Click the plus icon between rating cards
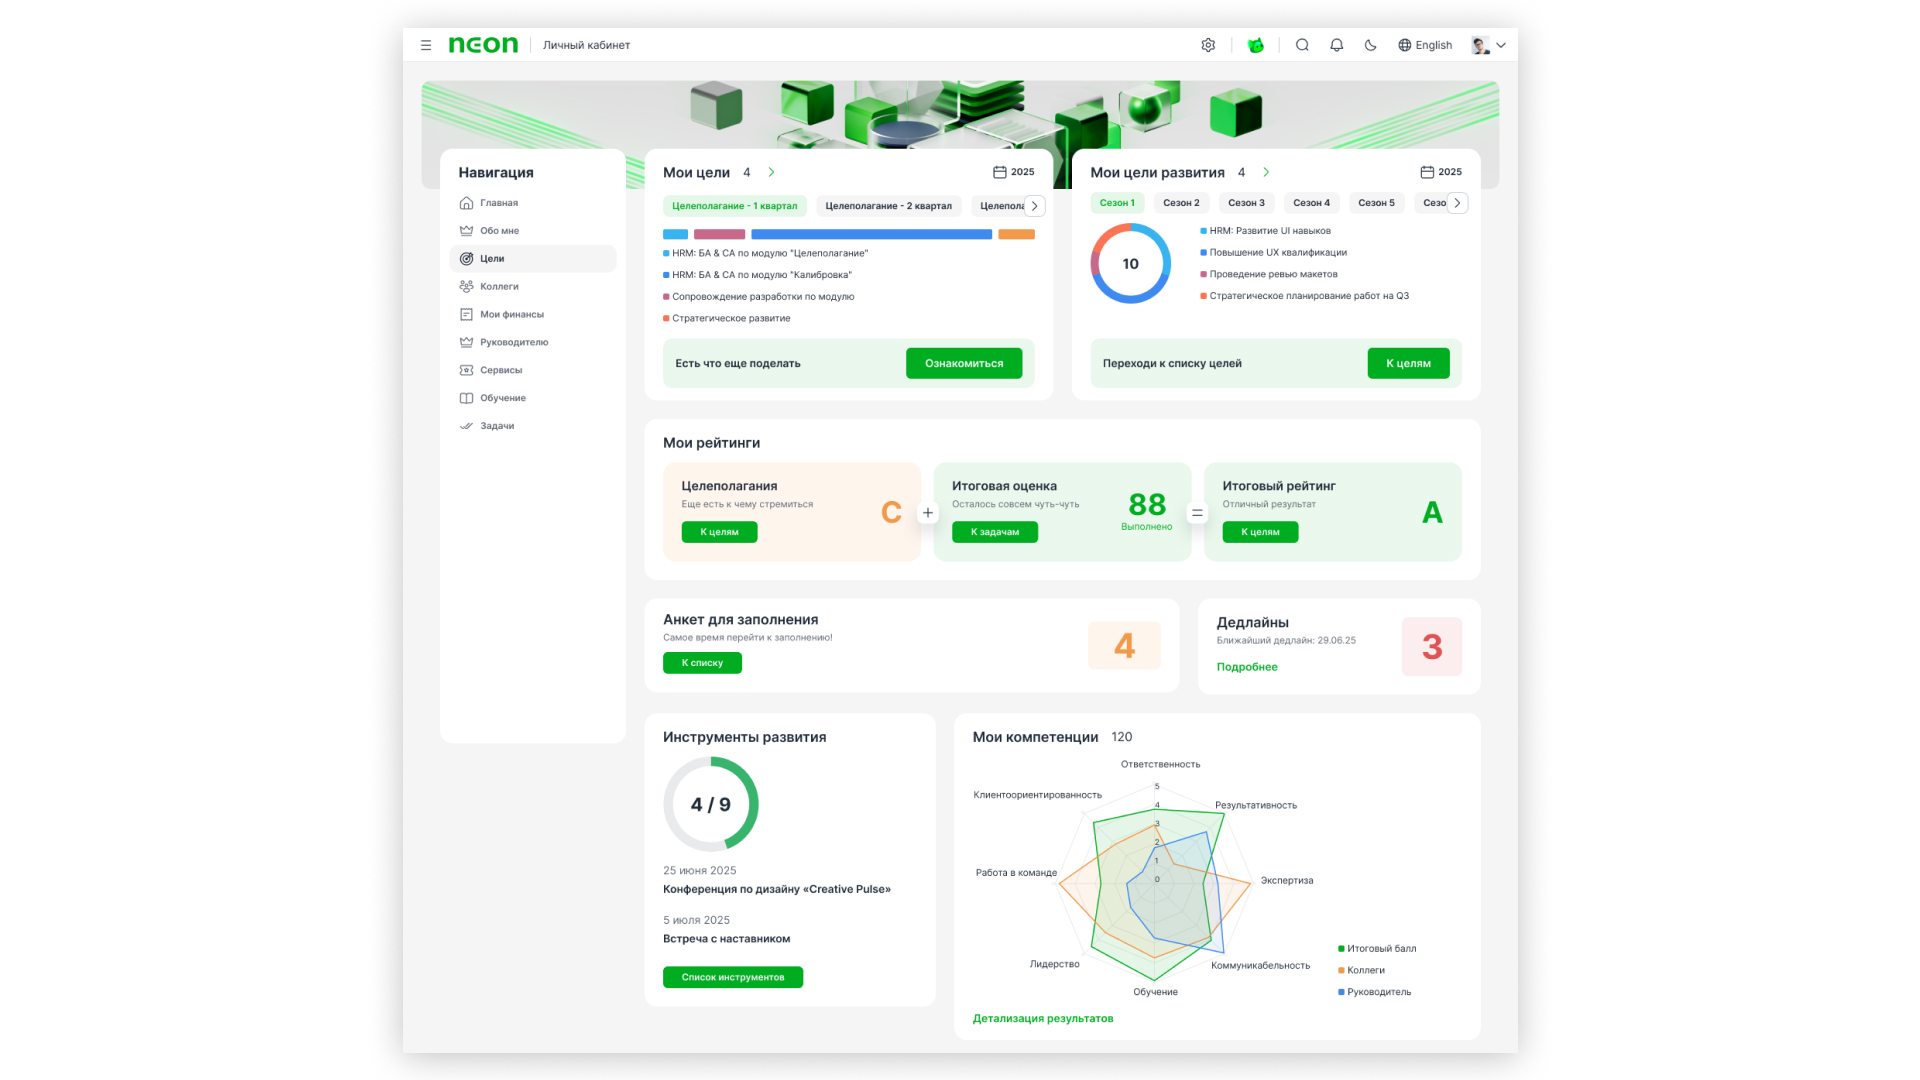The height and width of the screenshot is (1080, 1920). tap(927, 513)
